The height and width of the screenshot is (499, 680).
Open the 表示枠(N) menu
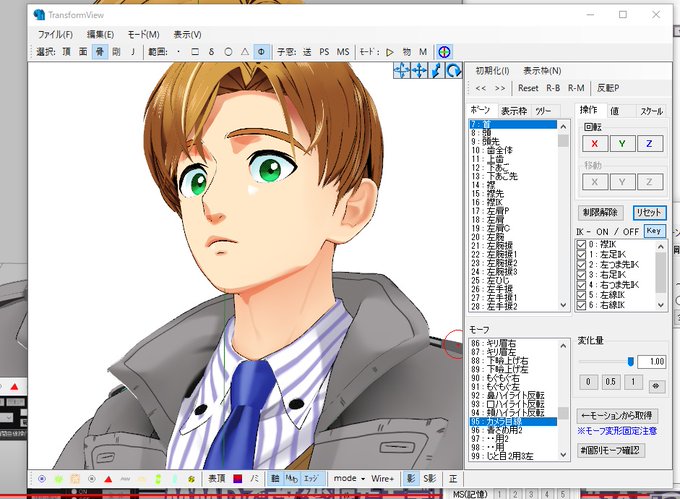(542, 71)
